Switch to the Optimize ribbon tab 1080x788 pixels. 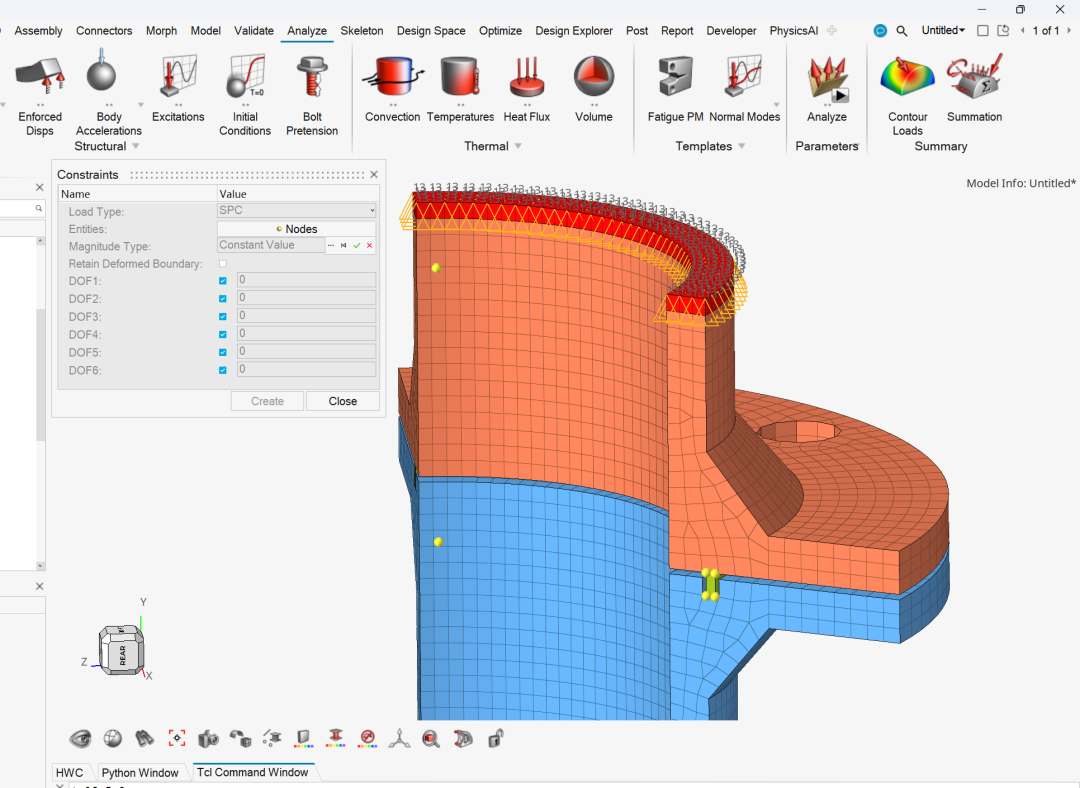tap(500, 31)
